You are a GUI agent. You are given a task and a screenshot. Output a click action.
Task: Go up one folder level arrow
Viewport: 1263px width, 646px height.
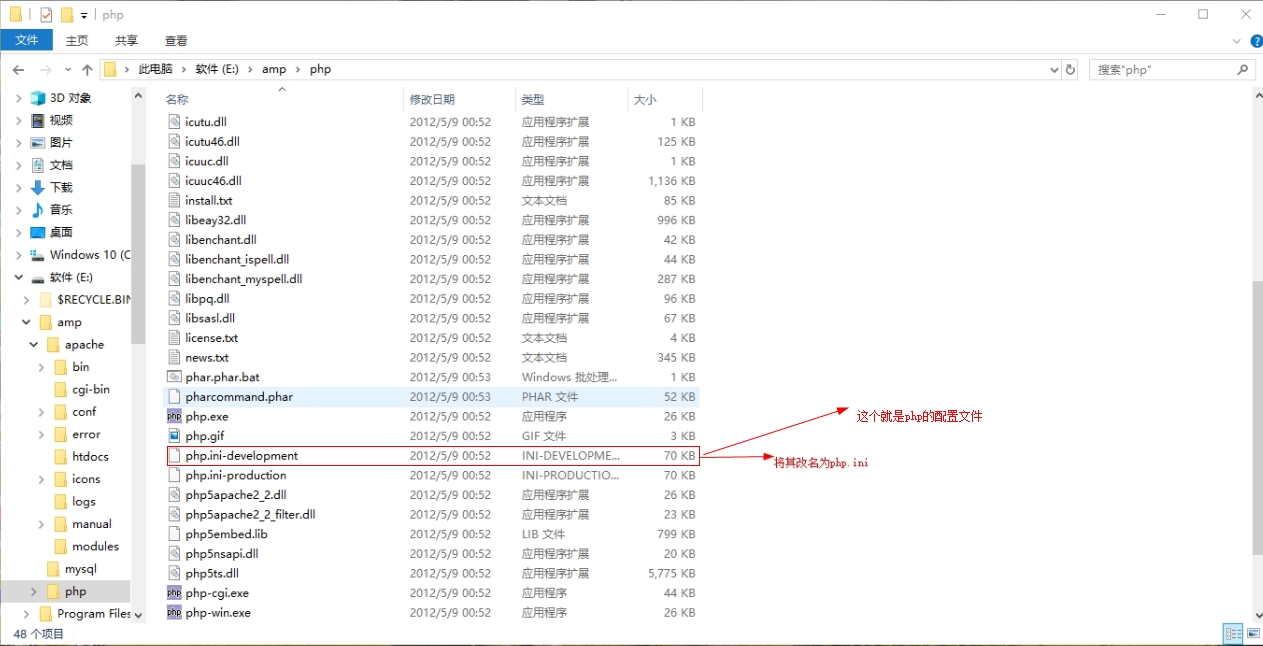point(87,70)
